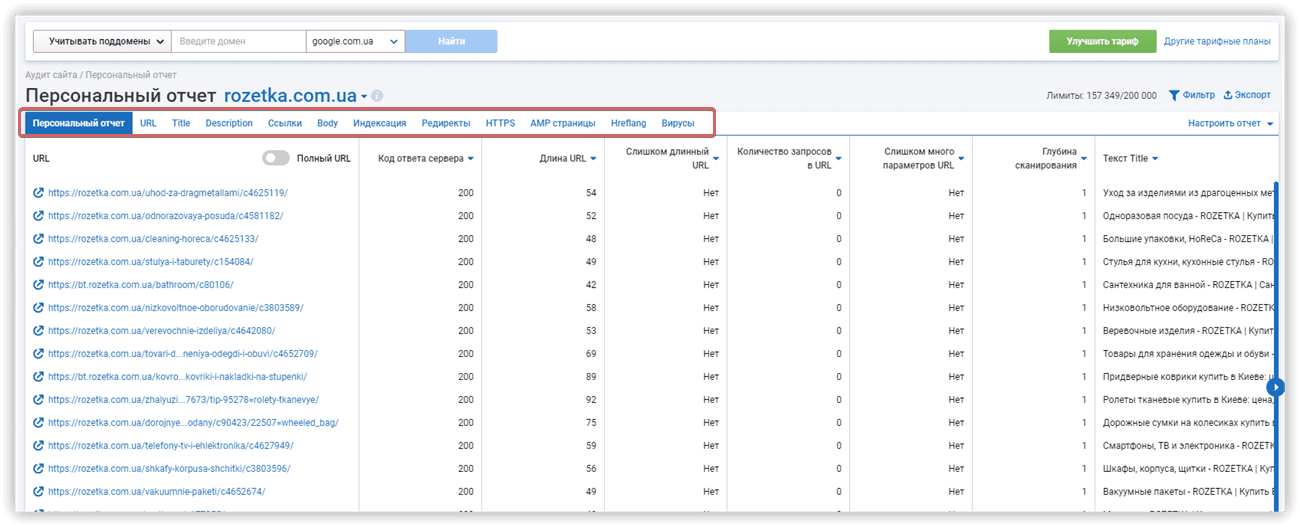Open external link icon for bathroom URL
The image size is (1300, 527).
38,284
